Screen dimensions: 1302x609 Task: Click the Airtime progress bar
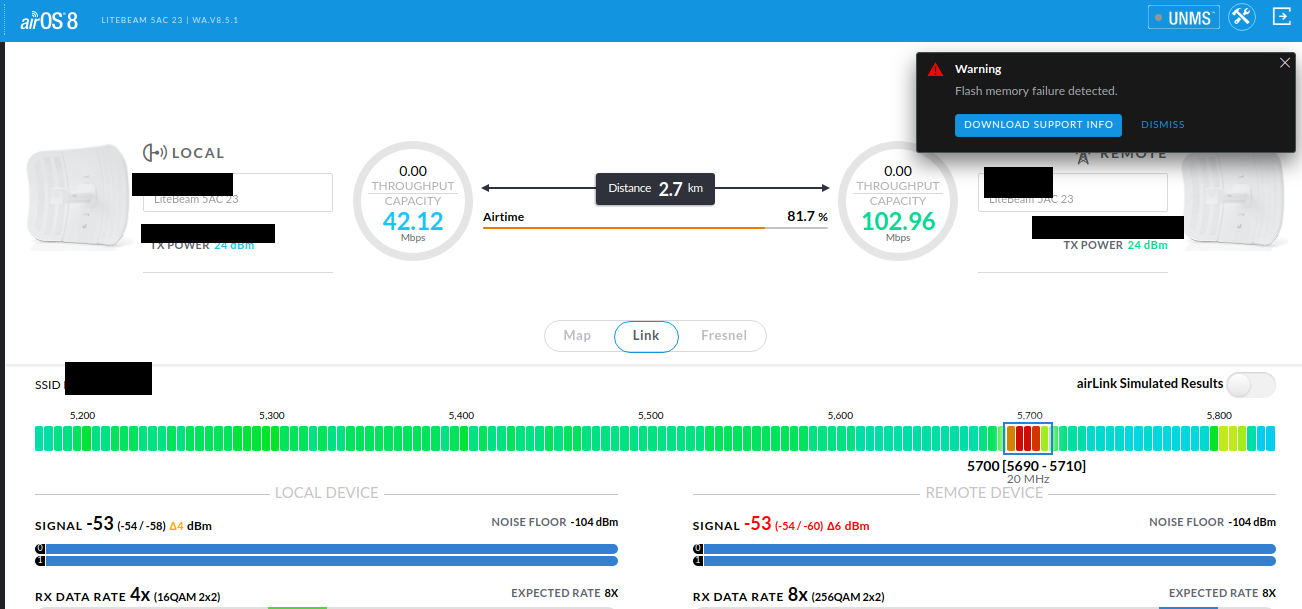coord(654,228)
